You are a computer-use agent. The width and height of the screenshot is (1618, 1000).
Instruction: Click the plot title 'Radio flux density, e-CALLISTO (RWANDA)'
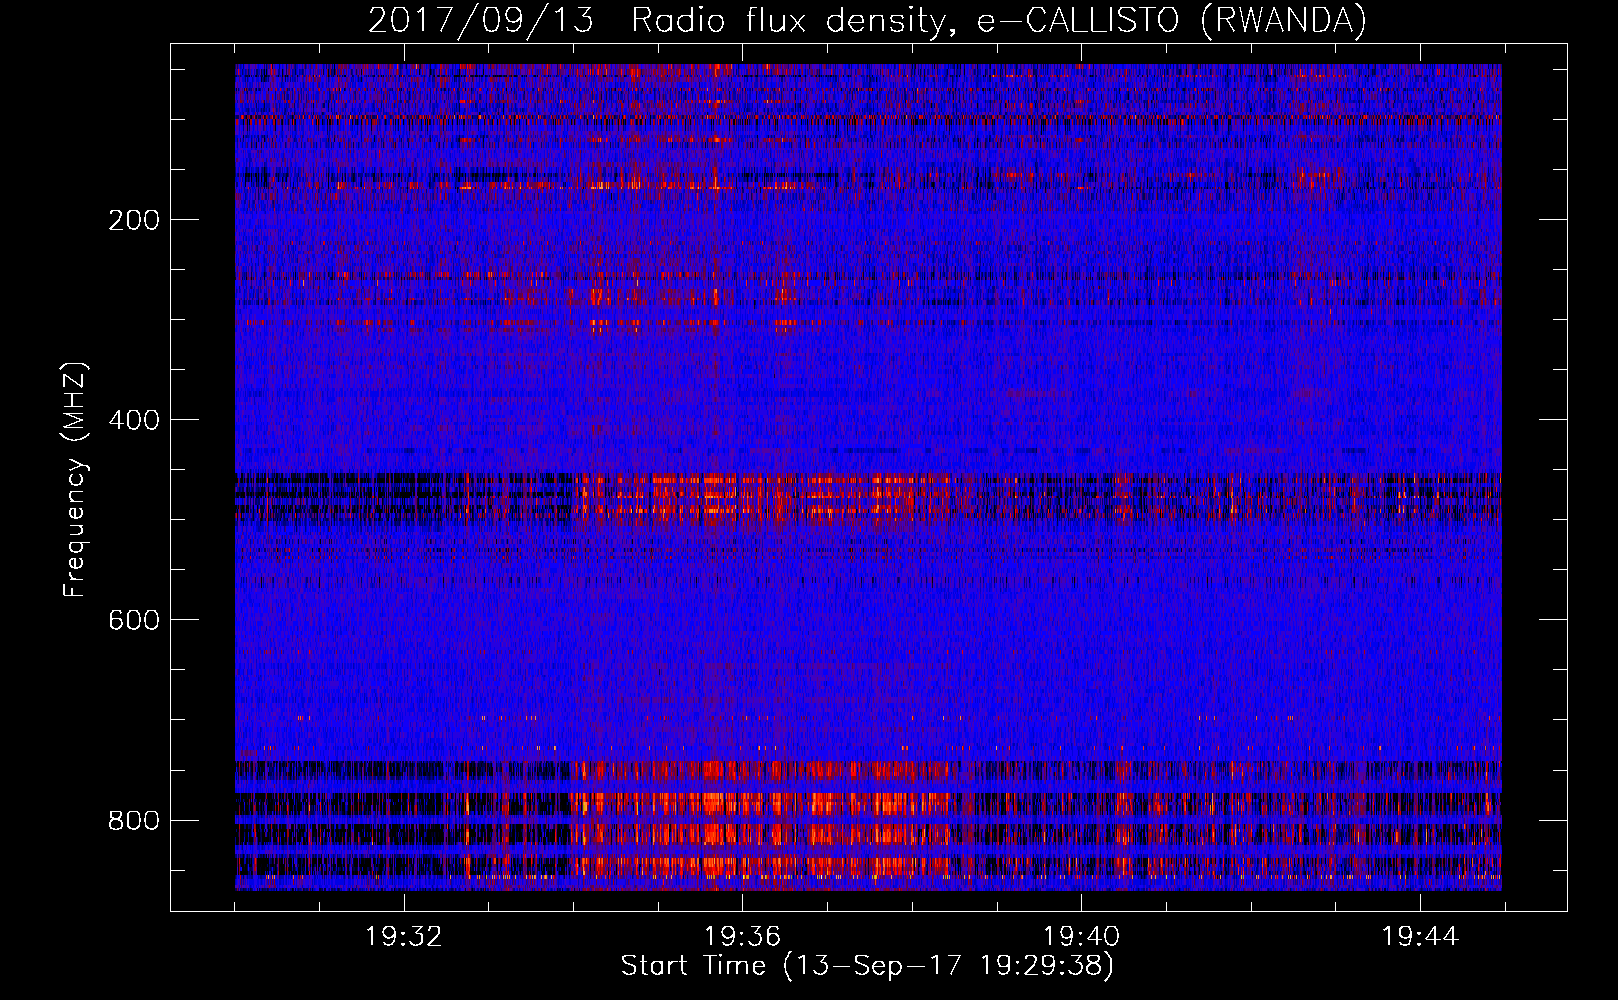click(998, 21)
